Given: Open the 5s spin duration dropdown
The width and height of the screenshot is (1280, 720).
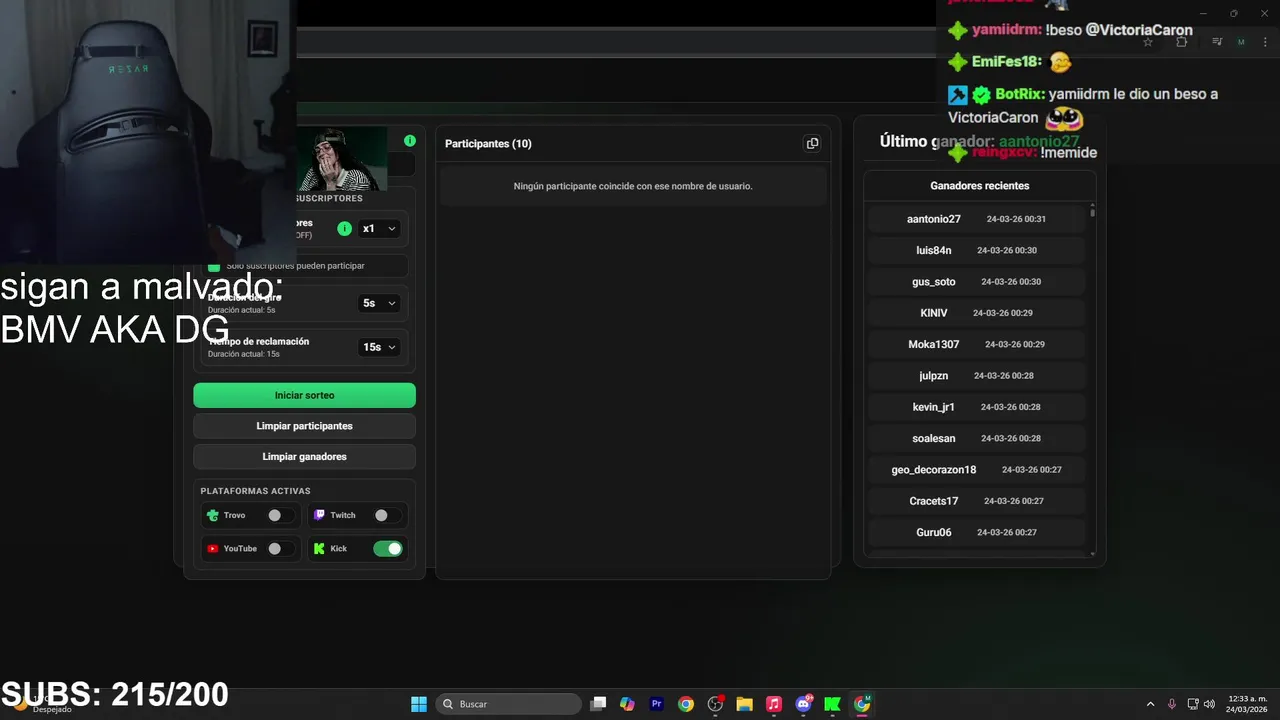Looking at the screenshot, I should [379, 303].
